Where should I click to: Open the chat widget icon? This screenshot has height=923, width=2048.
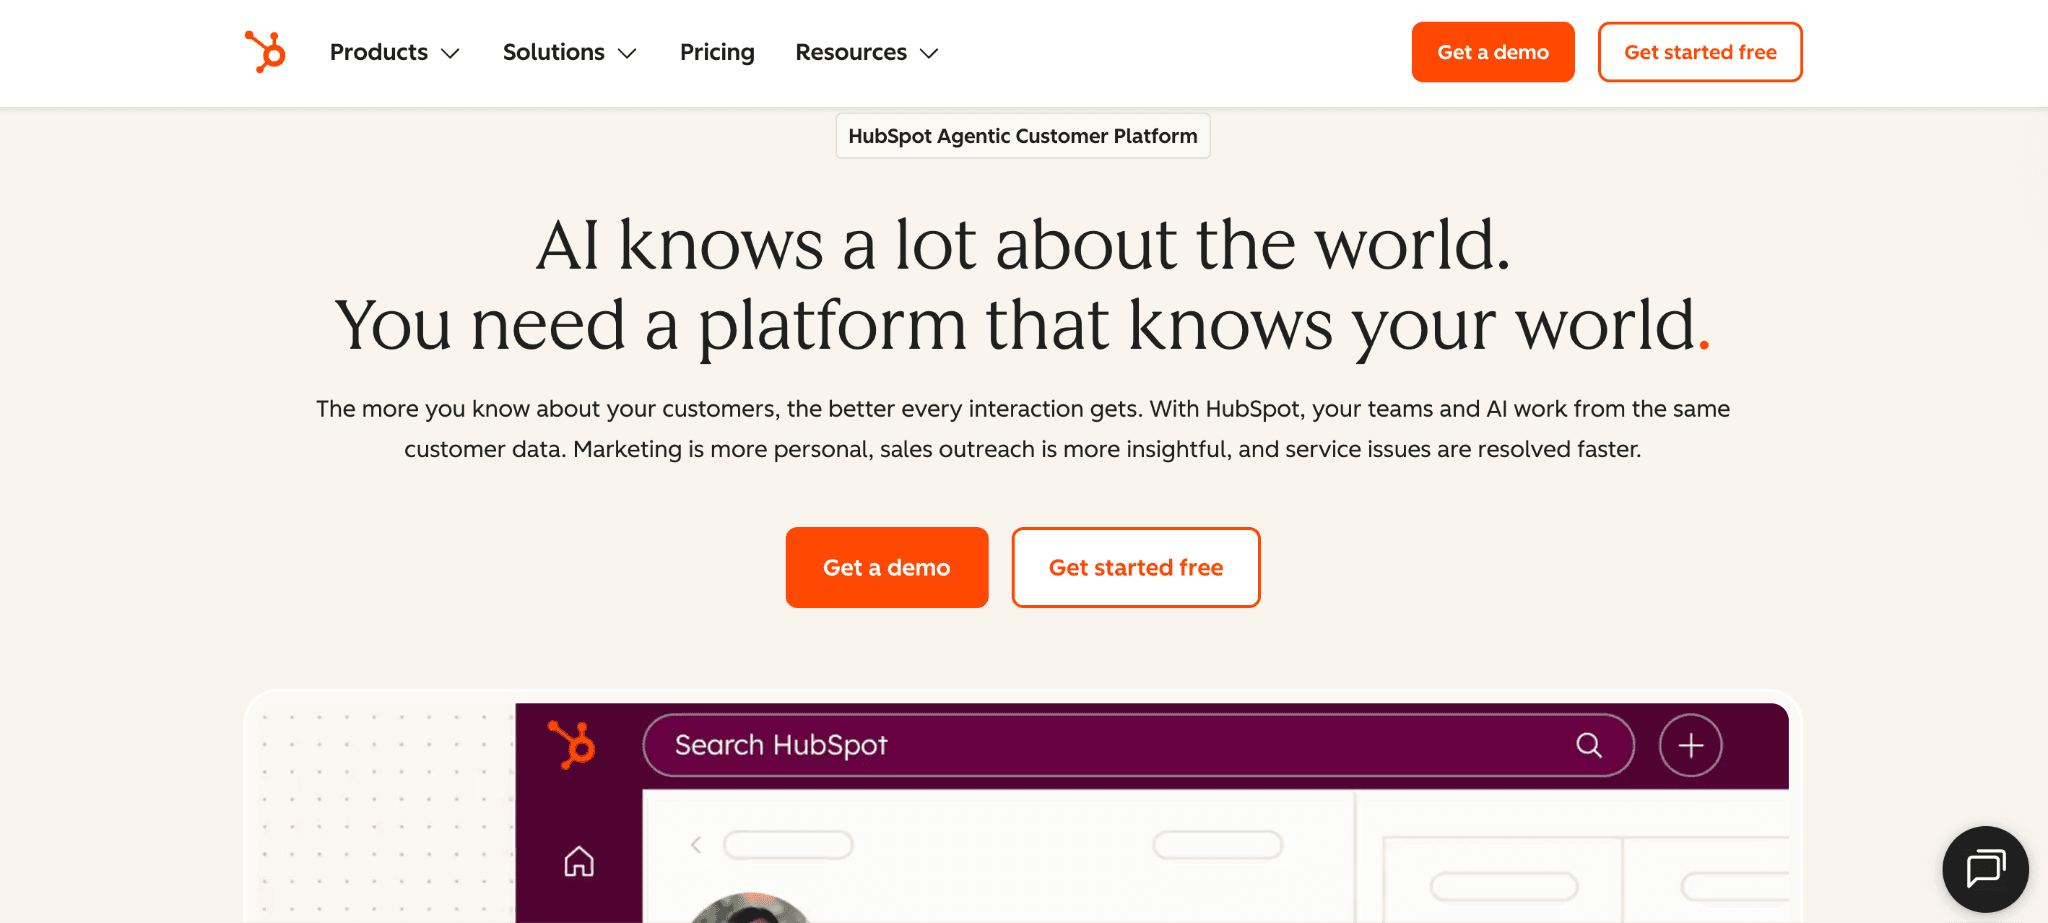tap(1985, 868)
